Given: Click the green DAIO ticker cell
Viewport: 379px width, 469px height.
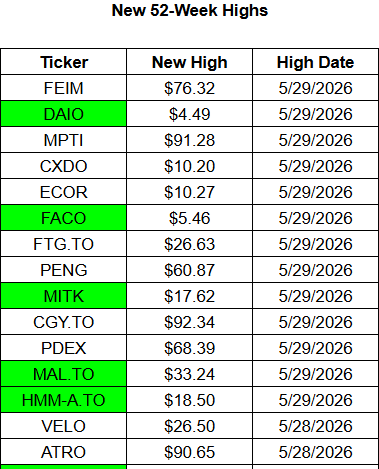Looking at the screenshot, I should (x=64, y=114).
